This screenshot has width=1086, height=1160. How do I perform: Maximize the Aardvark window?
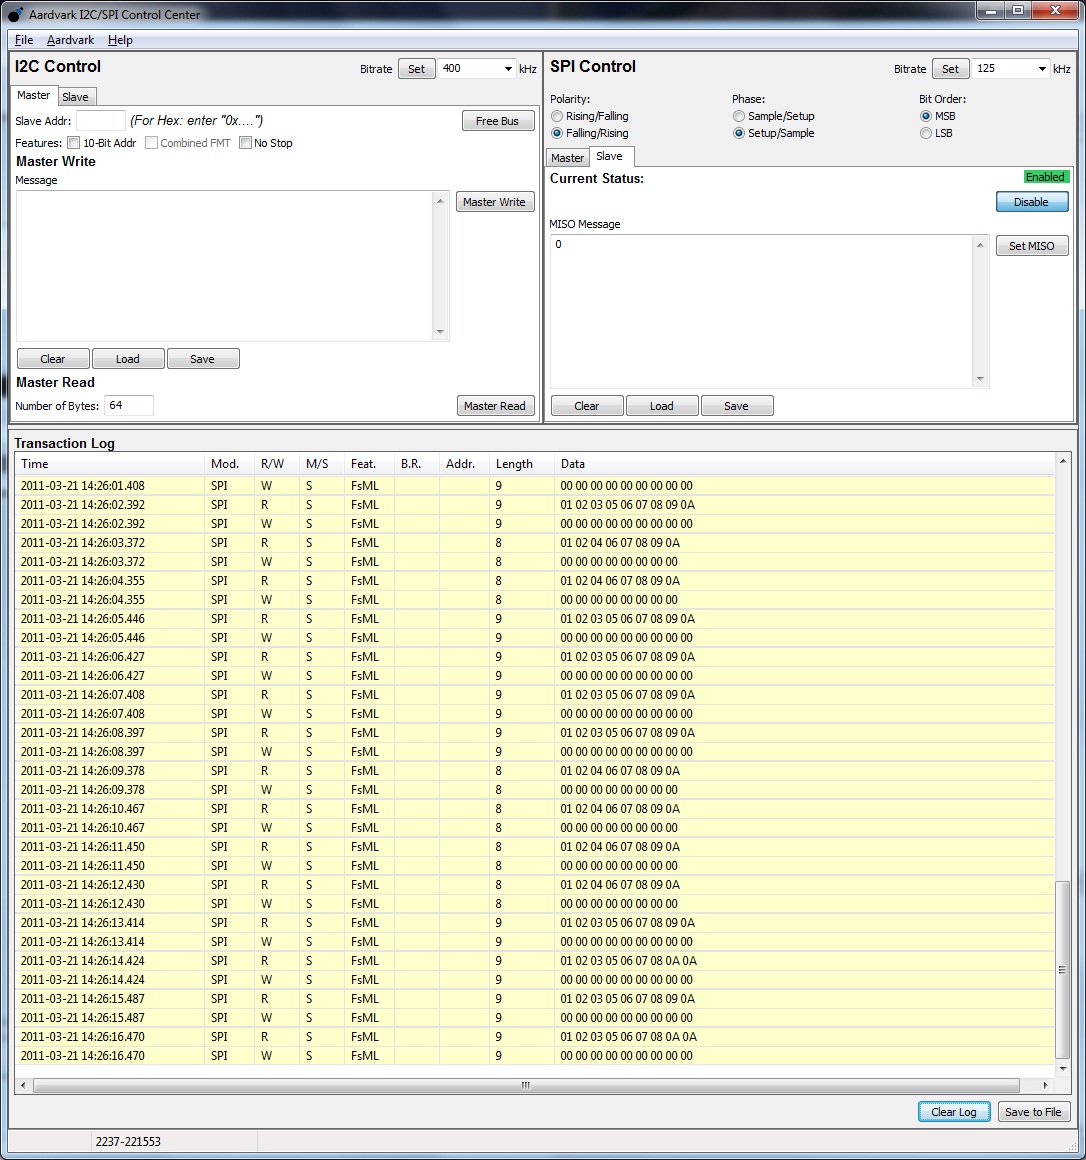[1019, 10]
